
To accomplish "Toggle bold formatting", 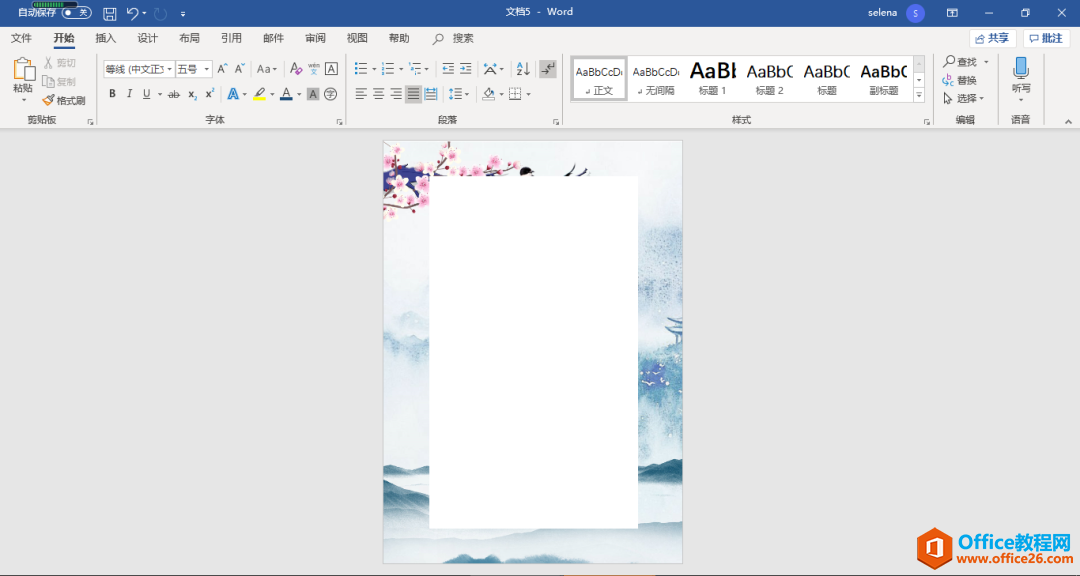I will [x=112, y=94].
